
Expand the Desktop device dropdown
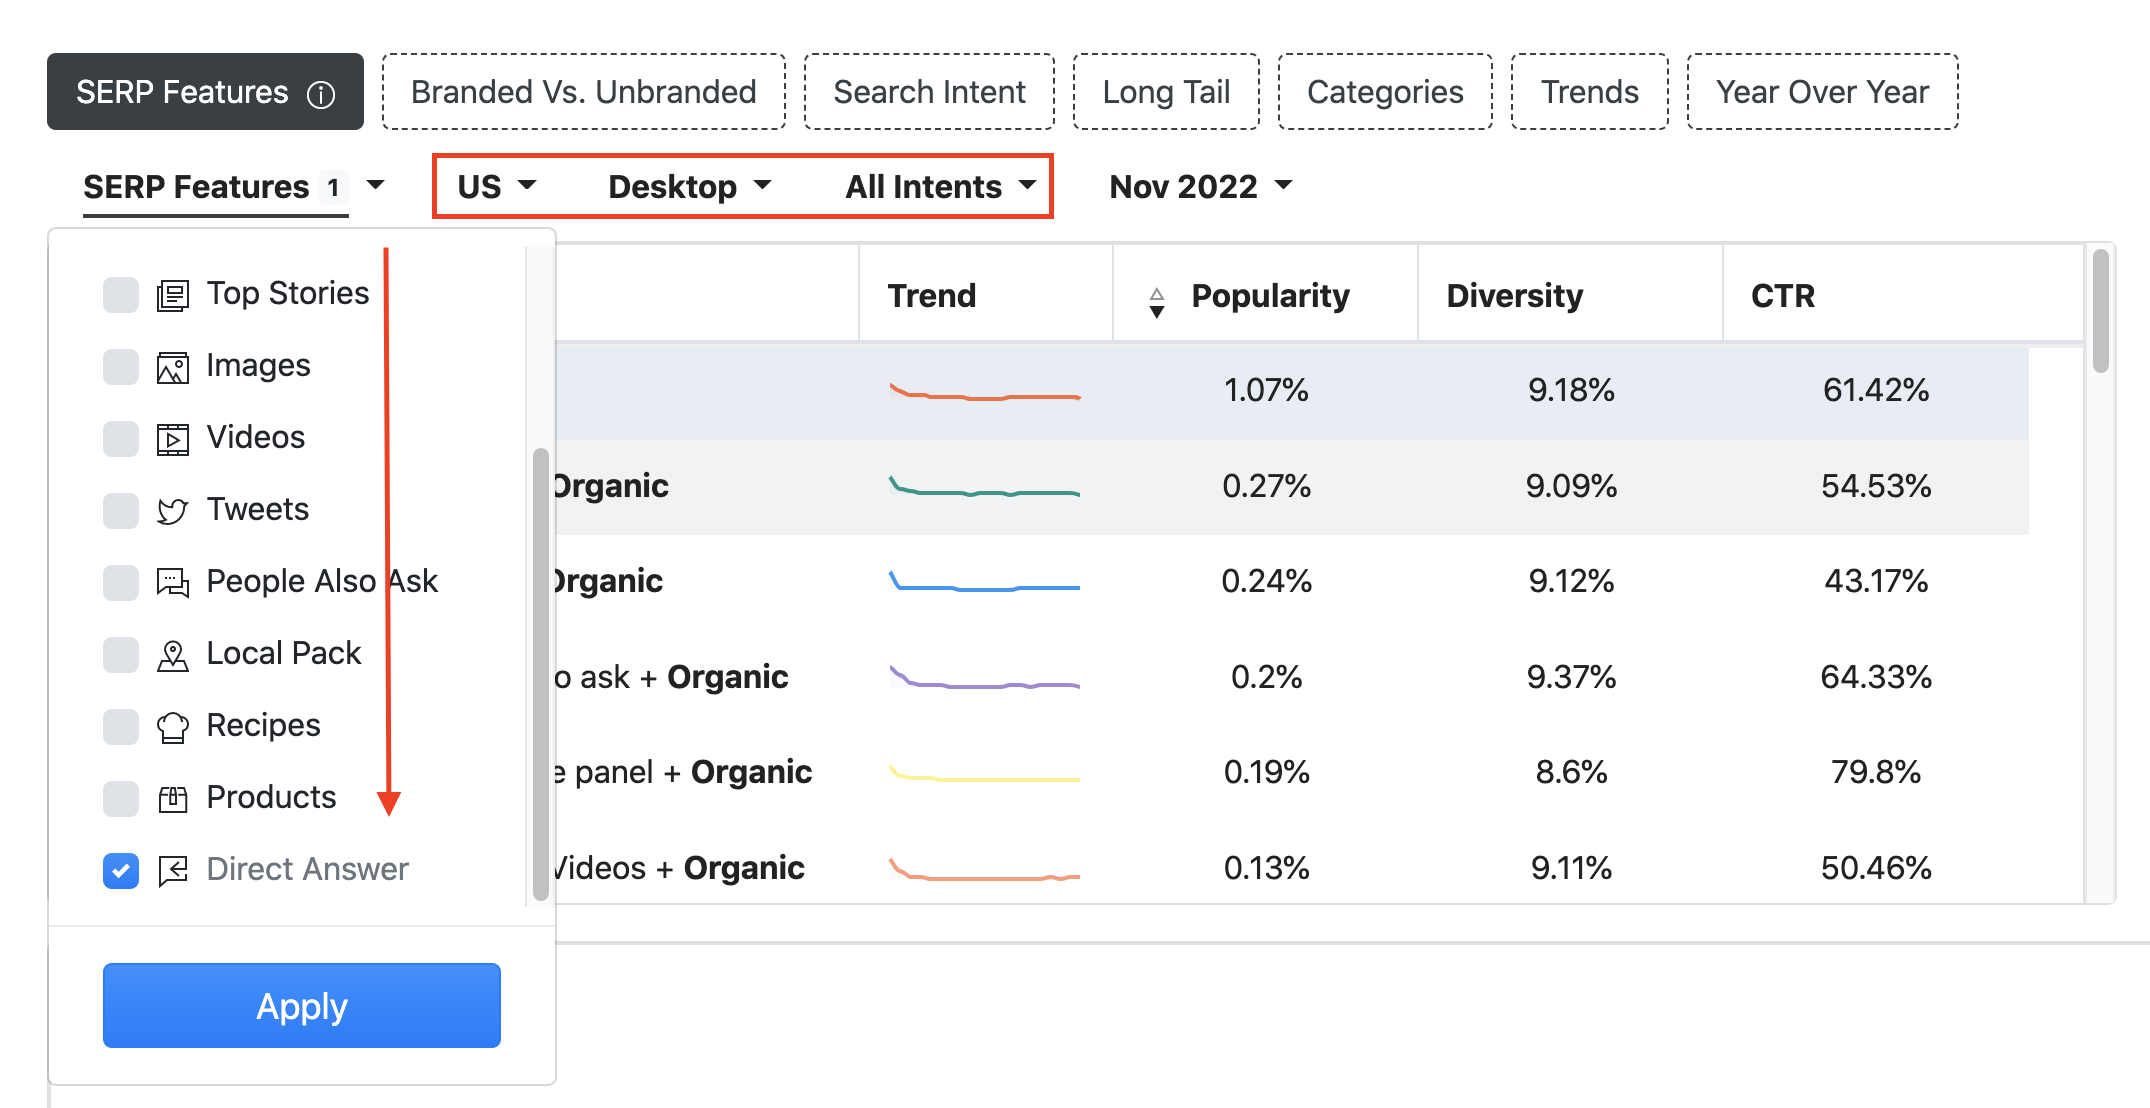(x=689, y=186)
